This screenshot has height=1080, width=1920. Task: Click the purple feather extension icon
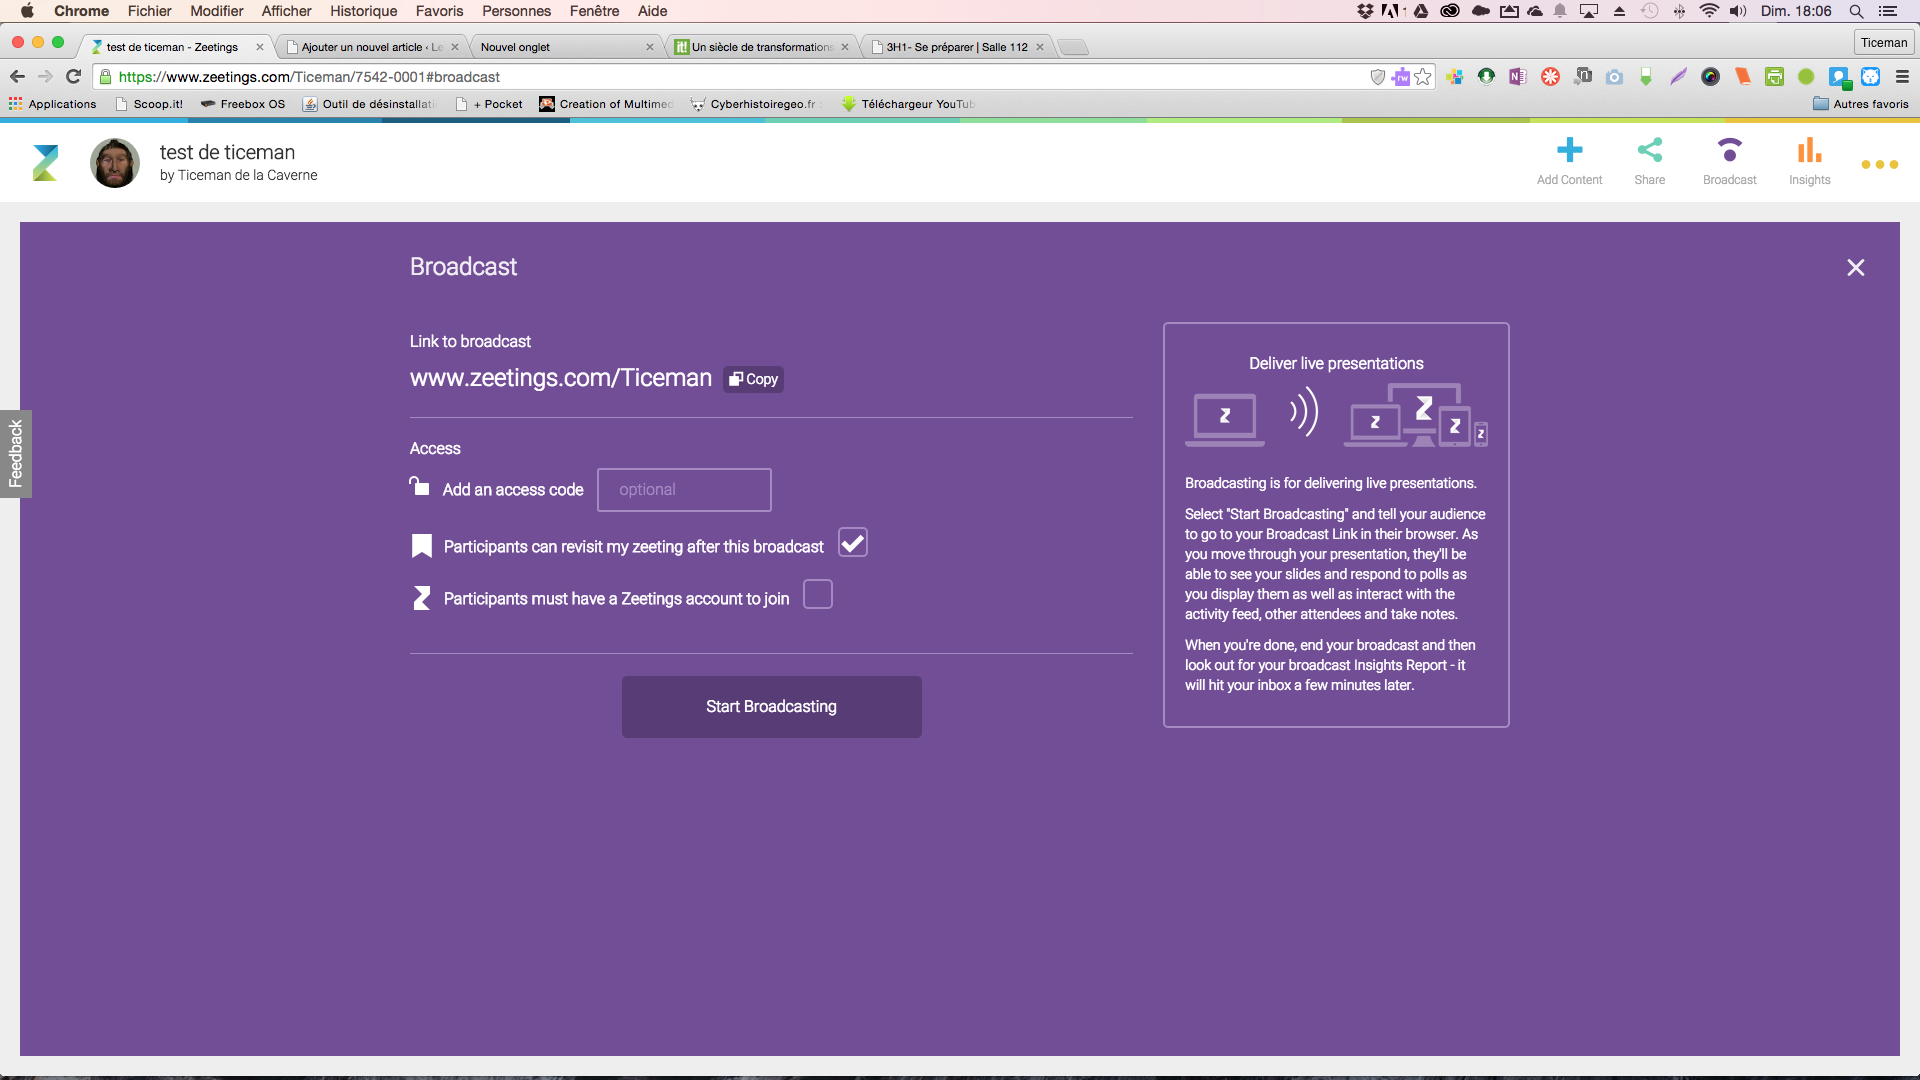[1678, 77]
